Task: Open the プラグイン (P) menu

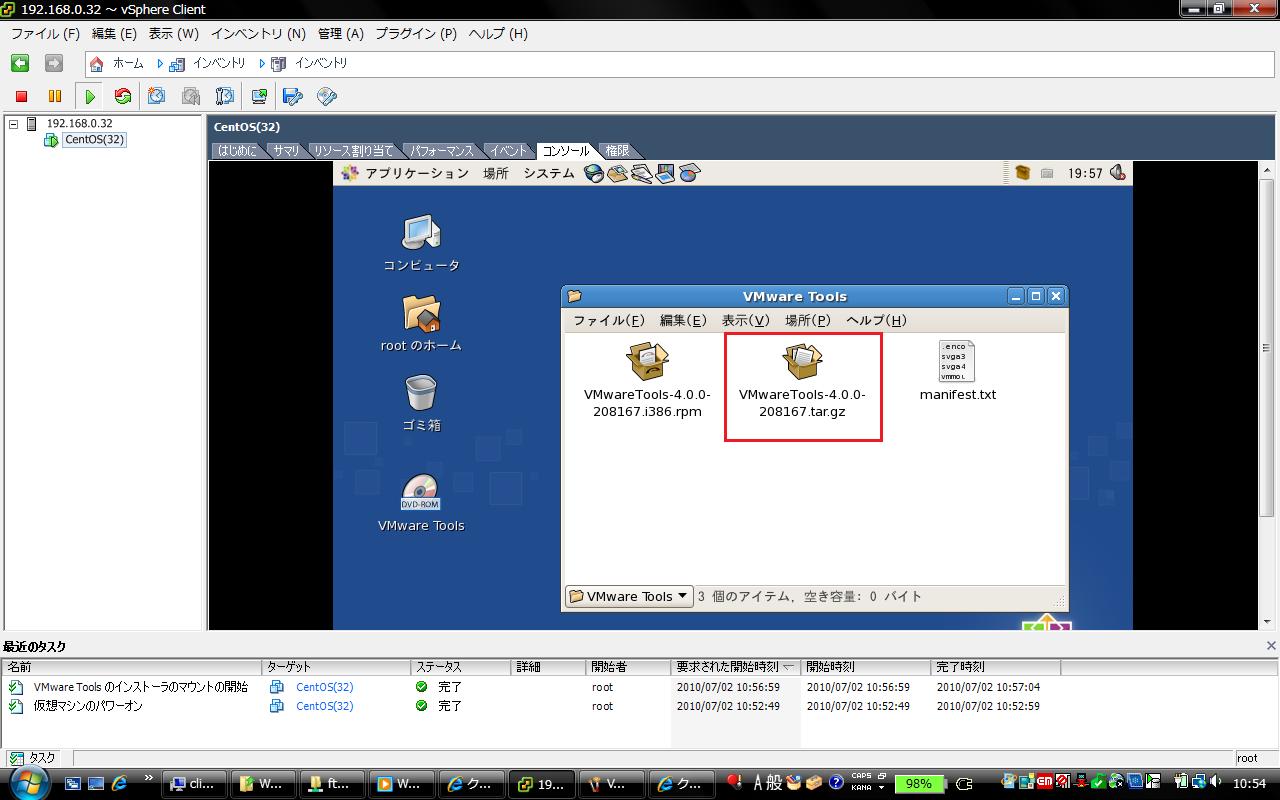Action: 416,33
